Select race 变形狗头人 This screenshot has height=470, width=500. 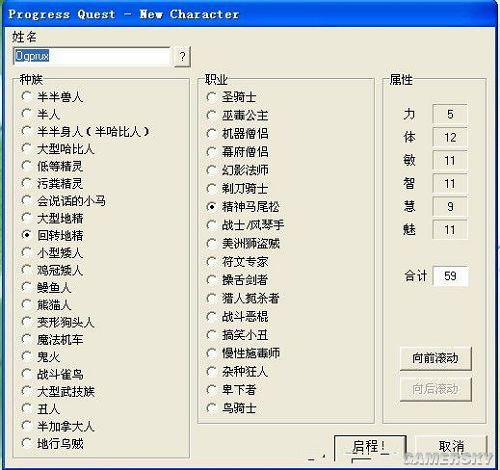click(58, 322)
